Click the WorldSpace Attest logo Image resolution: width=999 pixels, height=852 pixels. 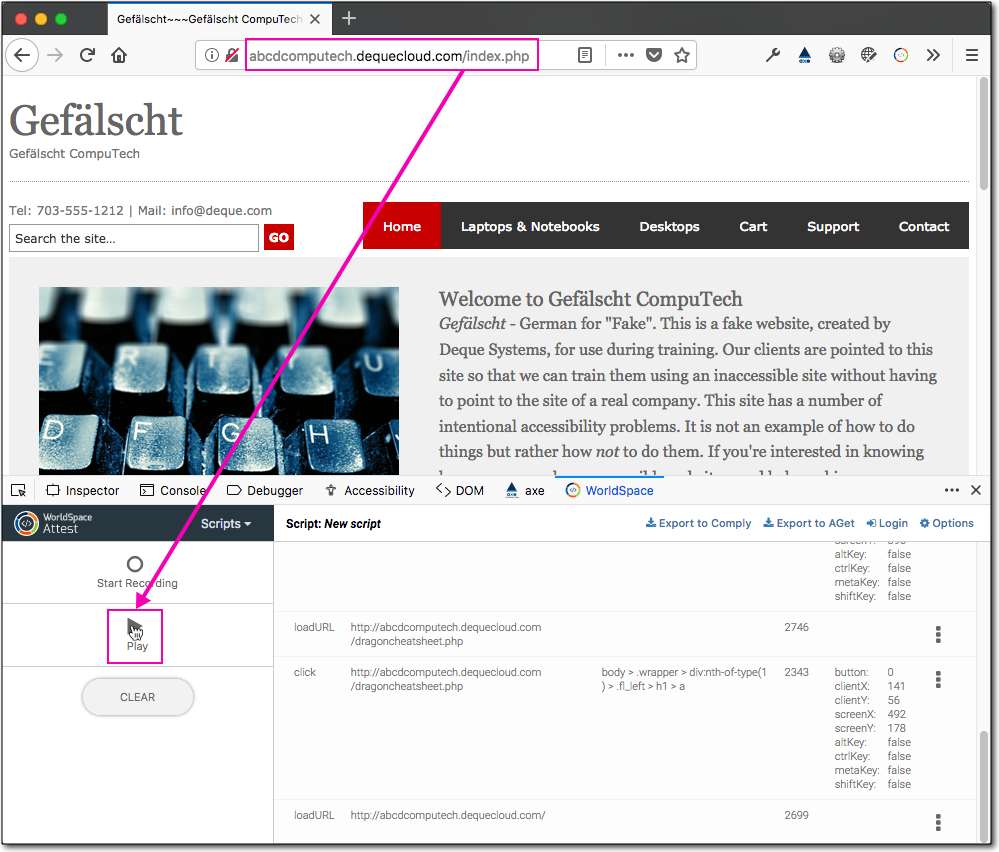coord(54,523)
